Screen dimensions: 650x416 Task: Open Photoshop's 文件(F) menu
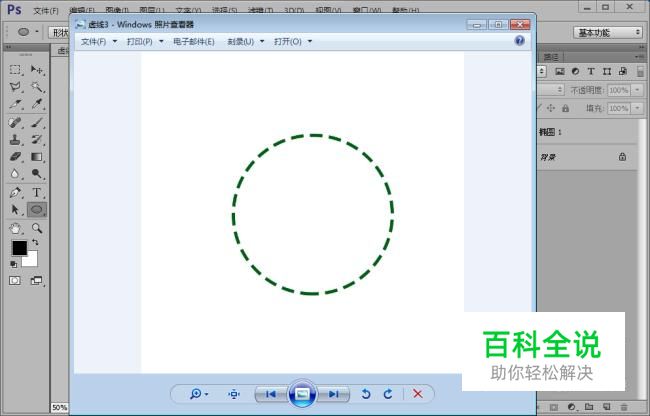tap(46, 11)
